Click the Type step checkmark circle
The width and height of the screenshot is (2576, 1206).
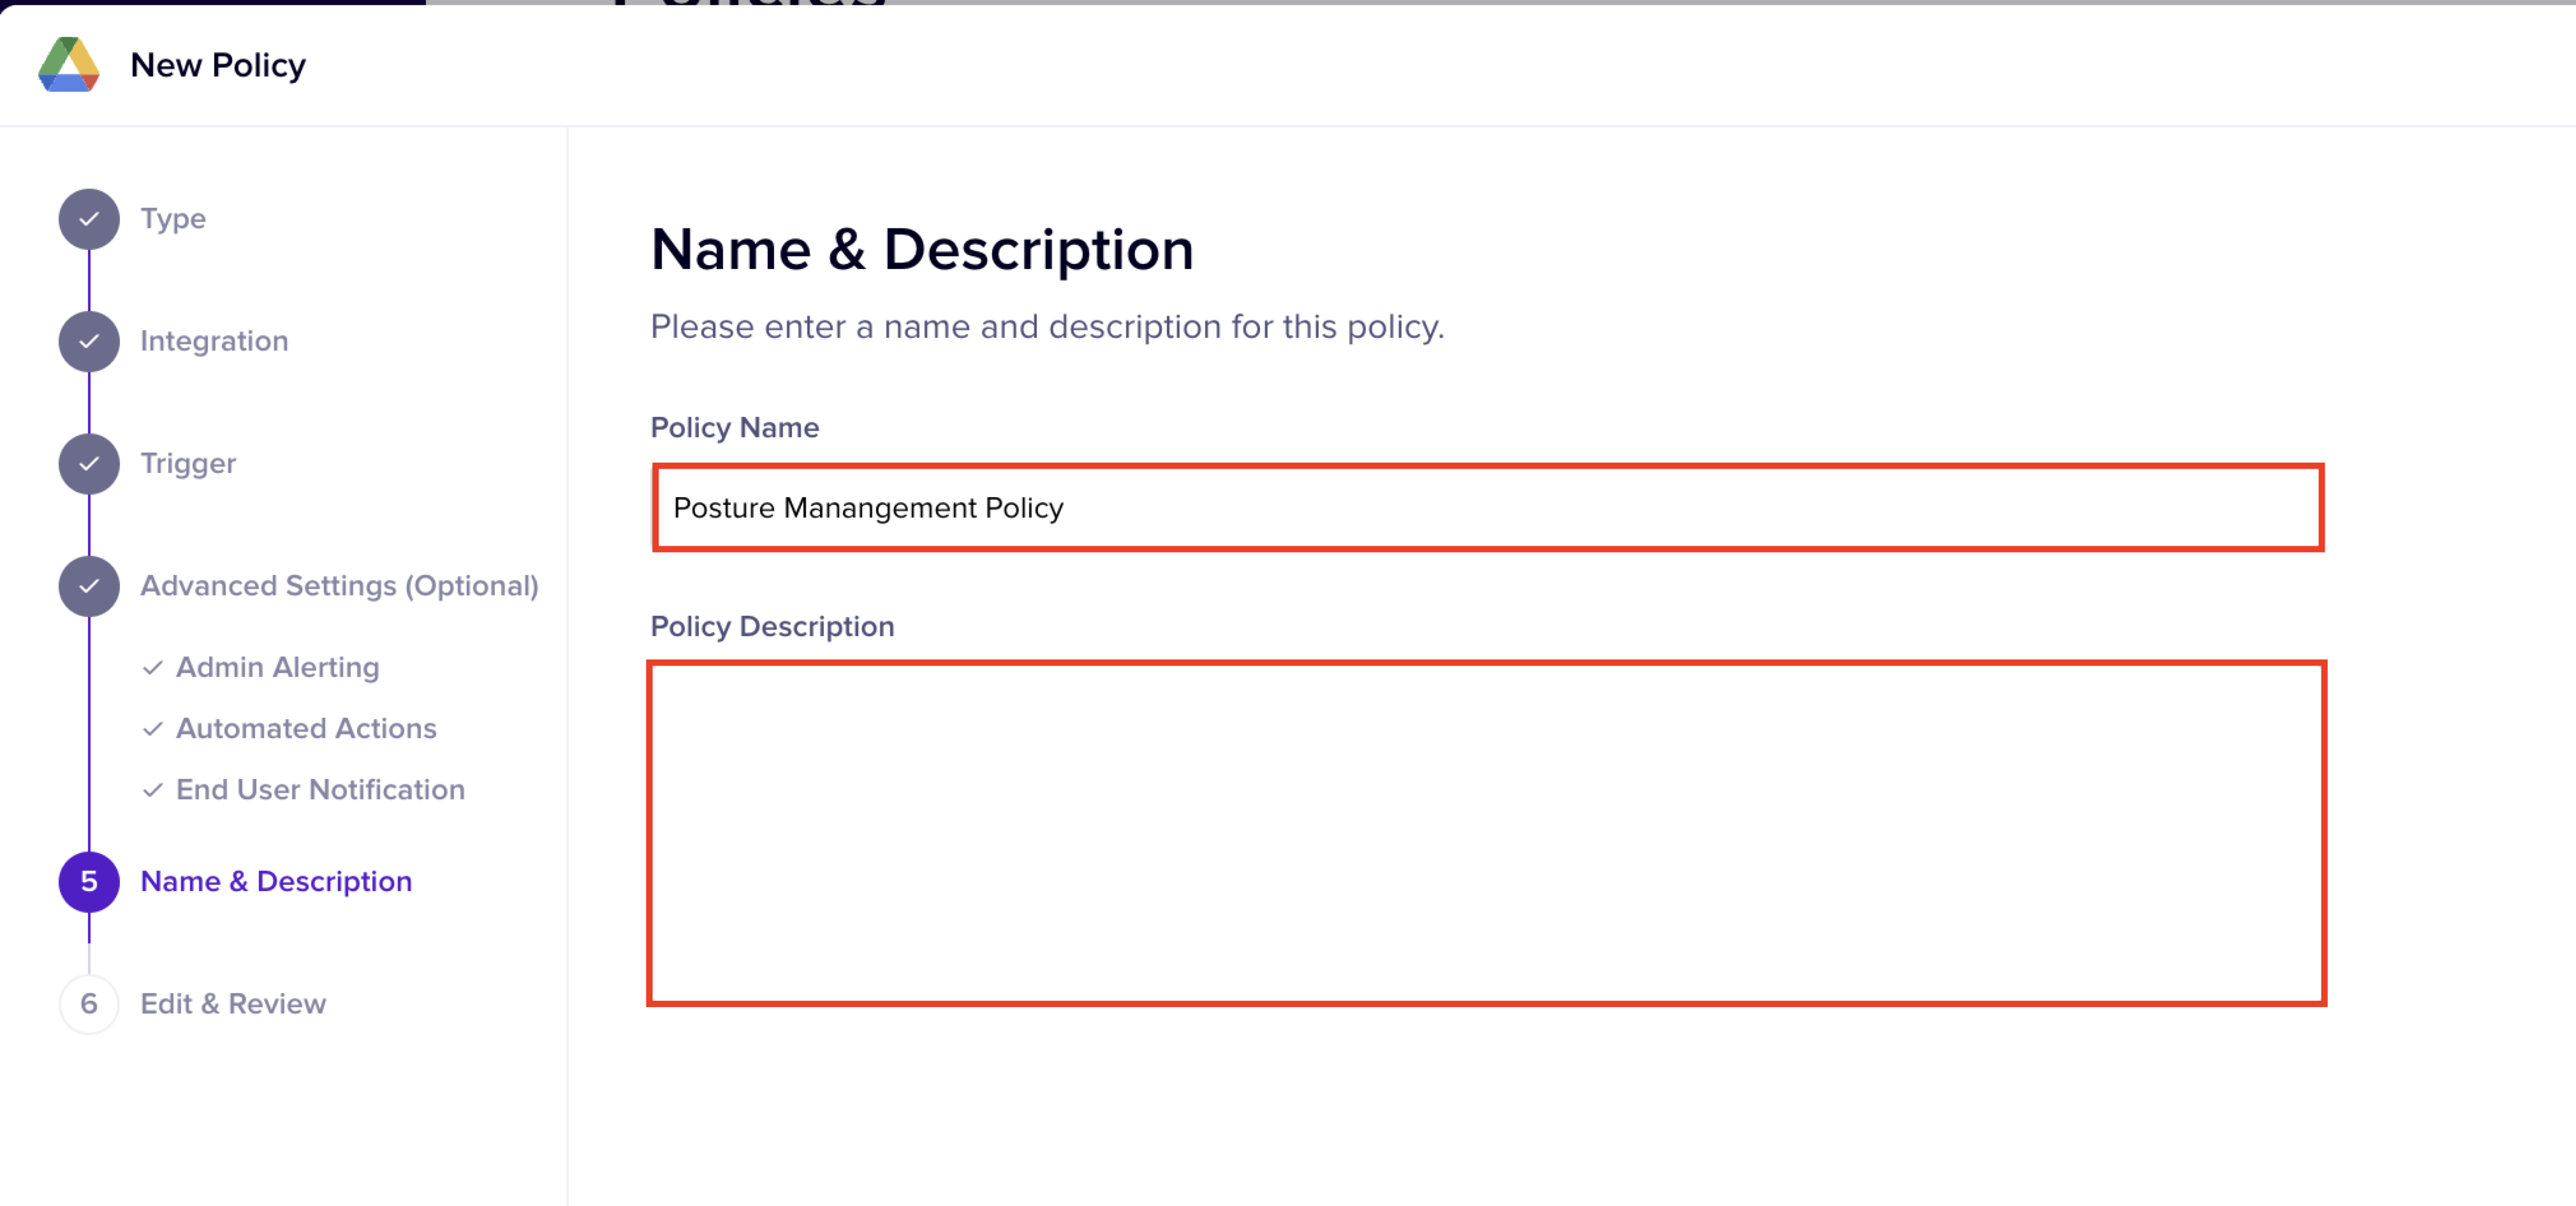89,219
